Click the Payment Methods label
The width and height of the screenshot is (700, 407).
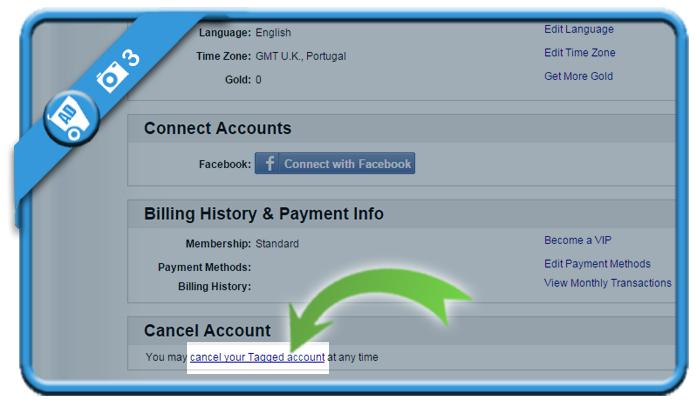204,267
